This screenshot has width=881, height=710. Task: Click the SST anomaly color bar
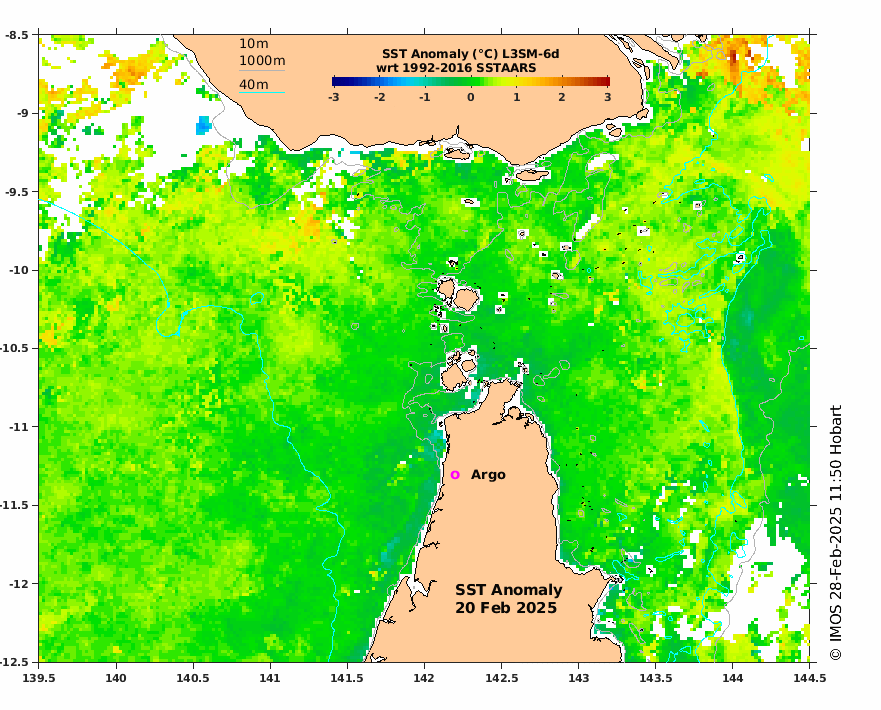click(x=471, y=81)
